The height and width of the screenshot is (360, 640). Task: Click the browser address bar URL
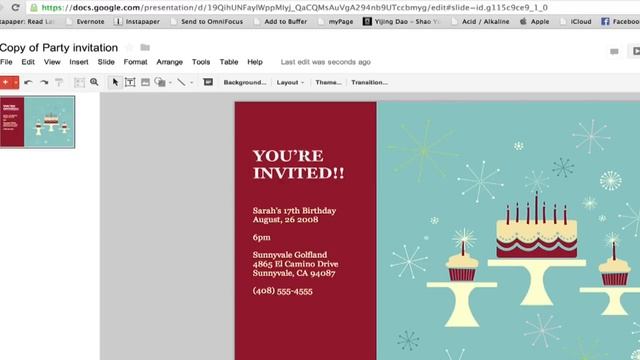tap(294, 8)
